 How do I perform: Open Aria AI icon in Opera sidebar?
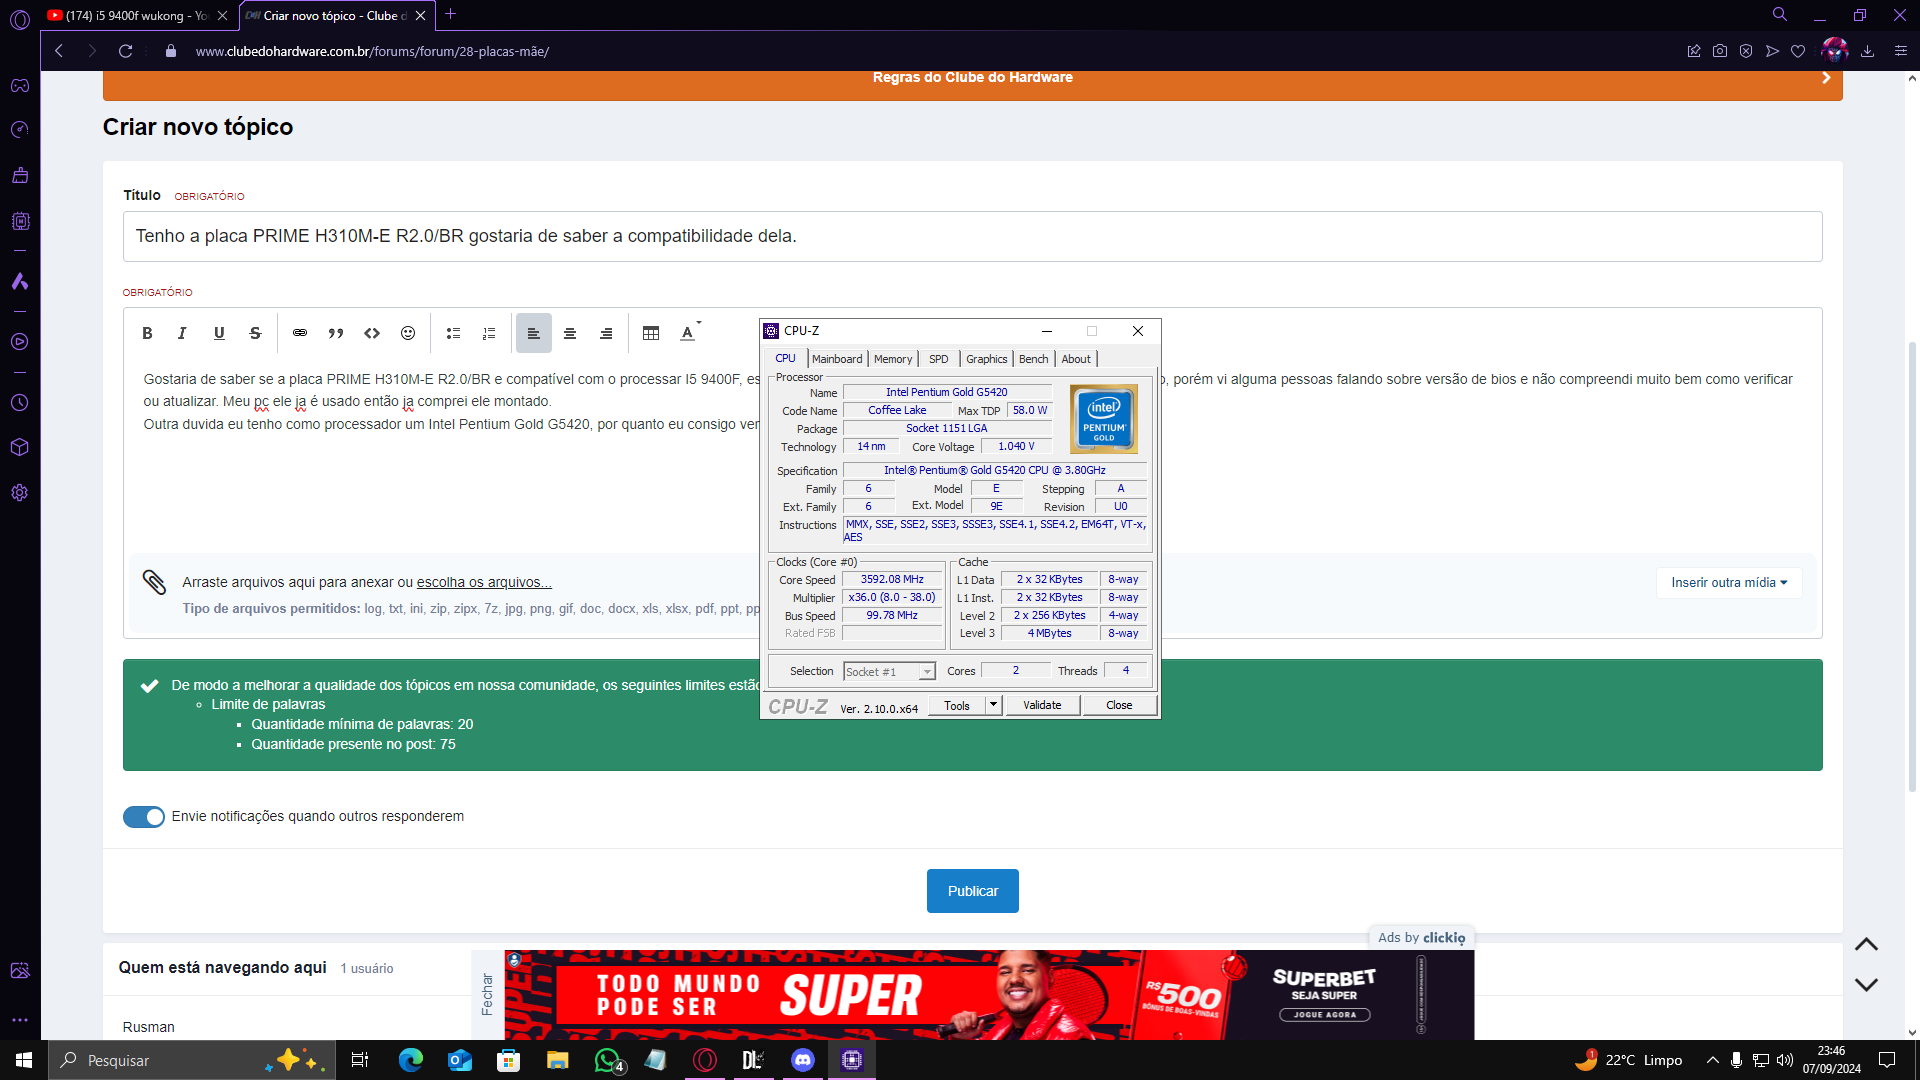pos(20,281)
